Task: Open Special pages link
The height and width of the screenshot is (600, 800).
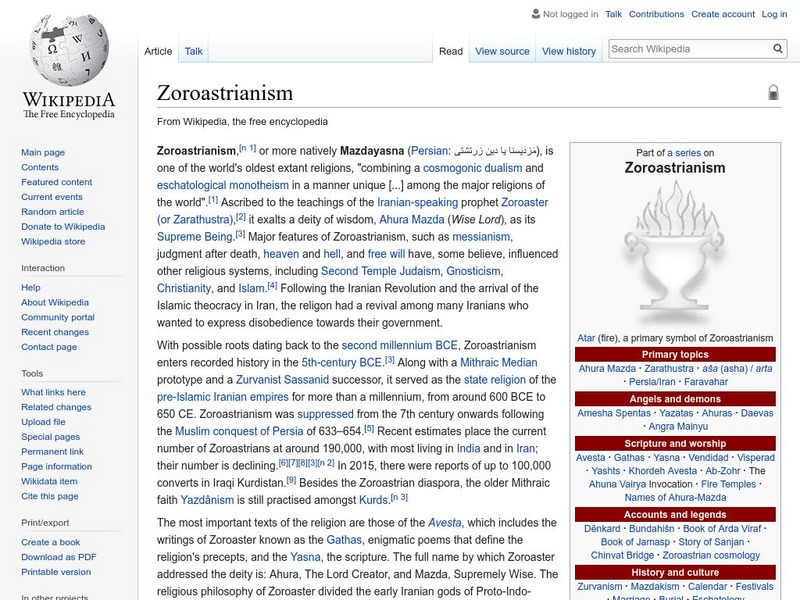Action: (x=51, y=436)
